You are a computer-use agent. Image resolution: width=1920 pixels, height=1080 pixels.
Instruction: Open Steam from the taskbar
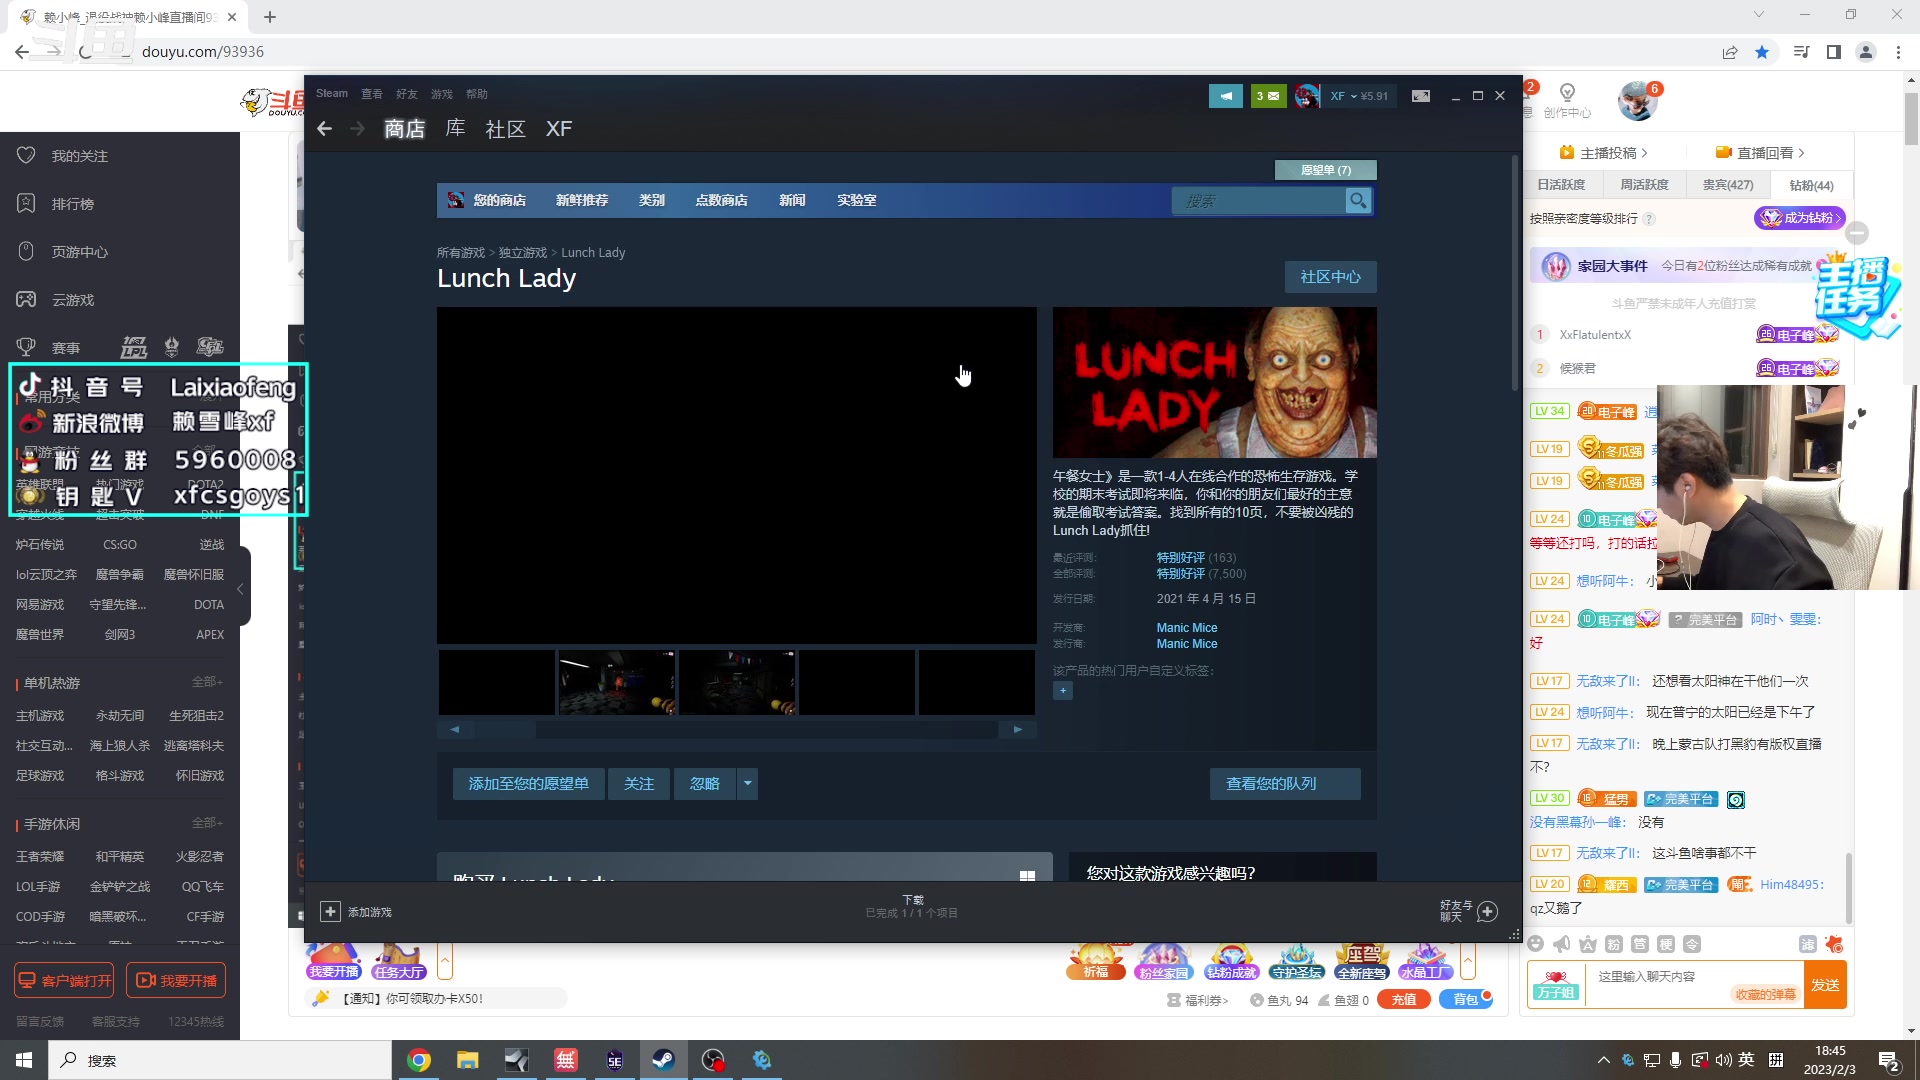[x=663, y=1060]
